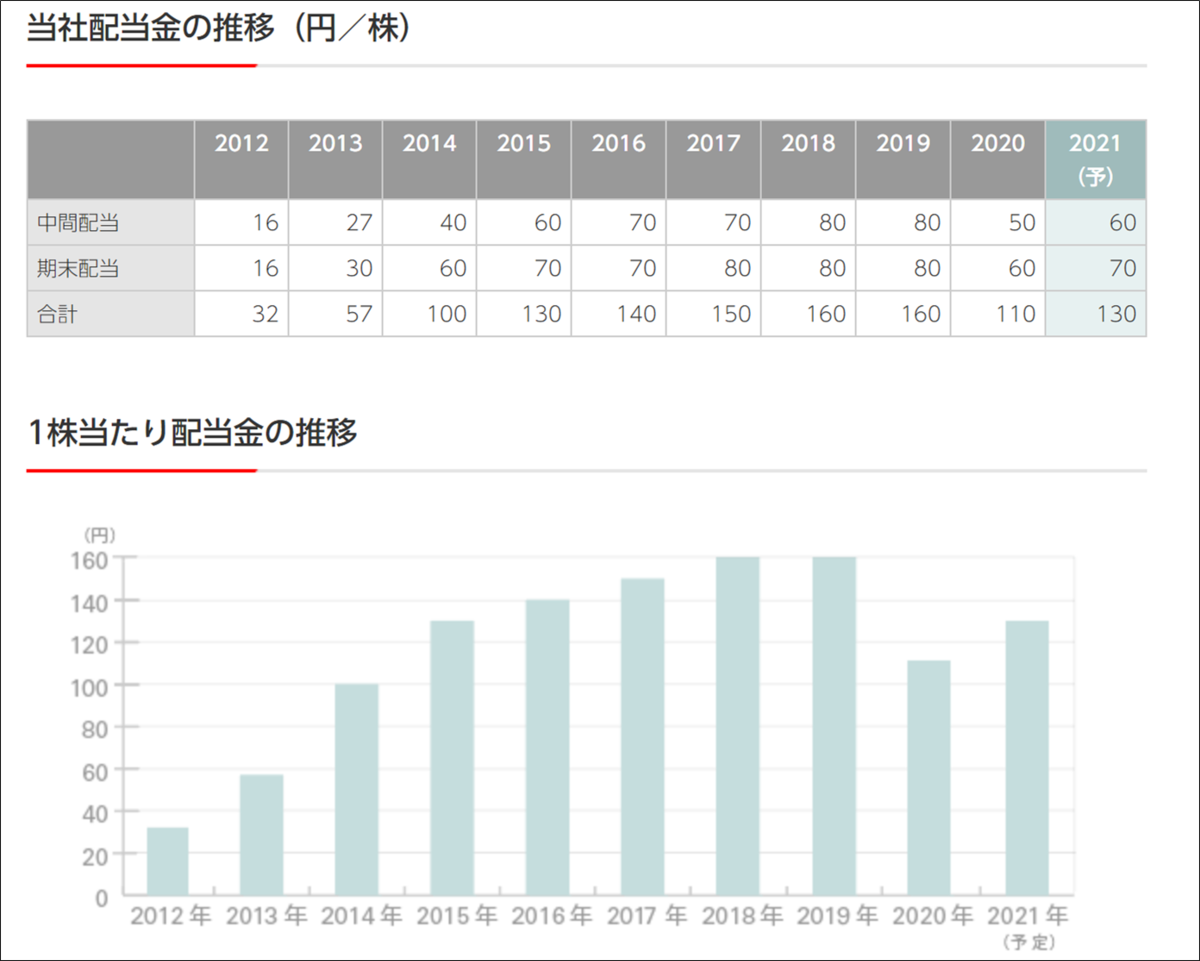1200x961 pixels.
Task: Select the 2014 table column header
Action: (430, 160)
